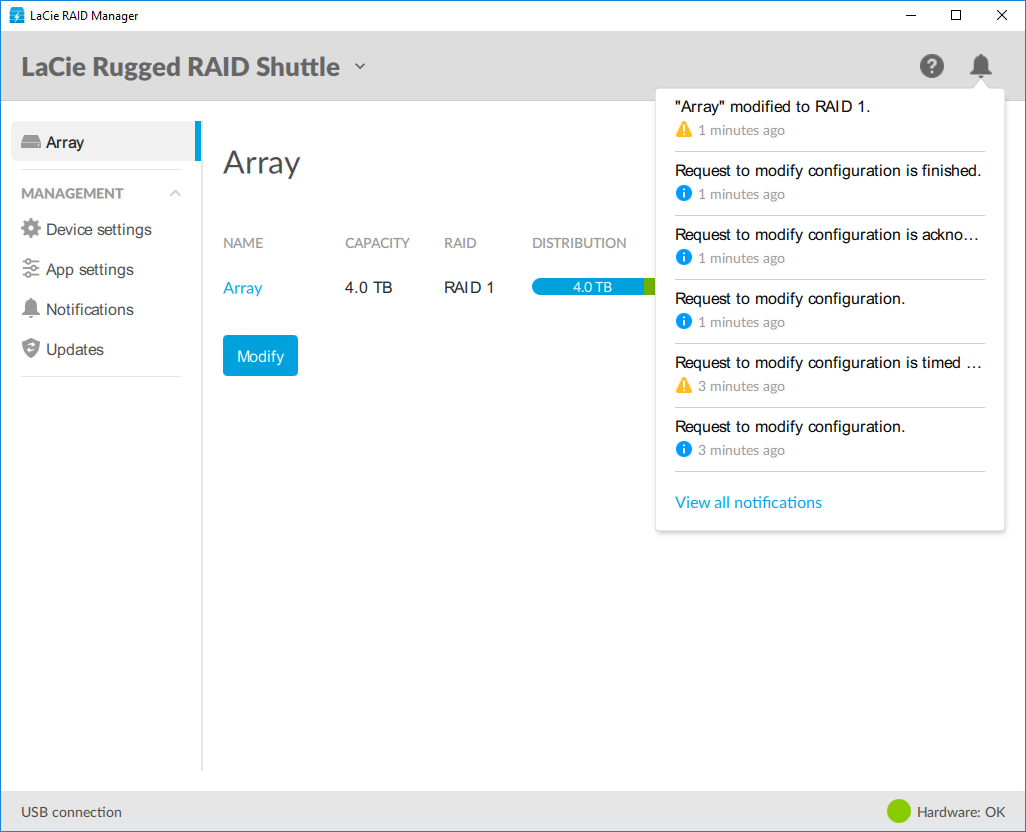Click the LaCie RAID Manager title bar icon

[16, 15]
